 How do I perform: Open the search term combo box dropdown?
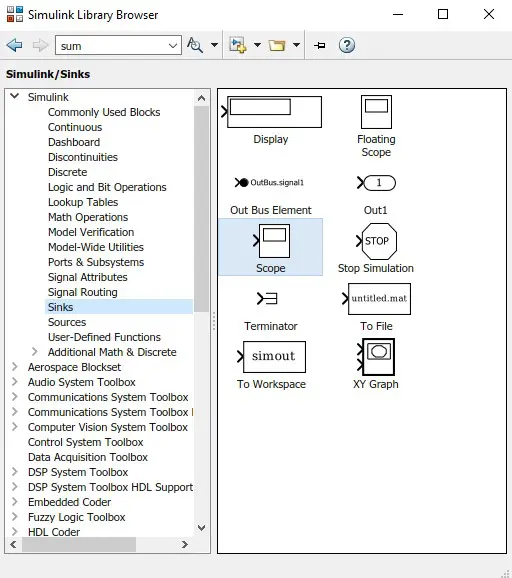pyautogui.click(x=173, y=46)
